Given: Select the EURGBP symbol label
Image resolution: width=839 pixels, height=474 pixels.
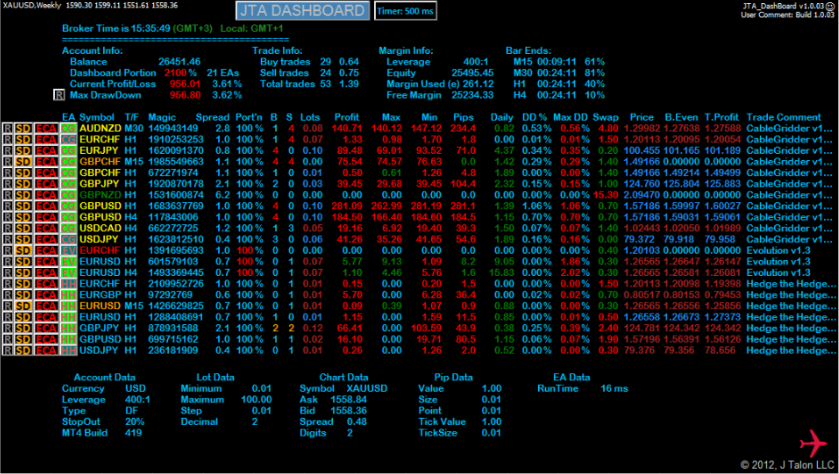Looking at the screenshot, I should (x=100, y=293).
